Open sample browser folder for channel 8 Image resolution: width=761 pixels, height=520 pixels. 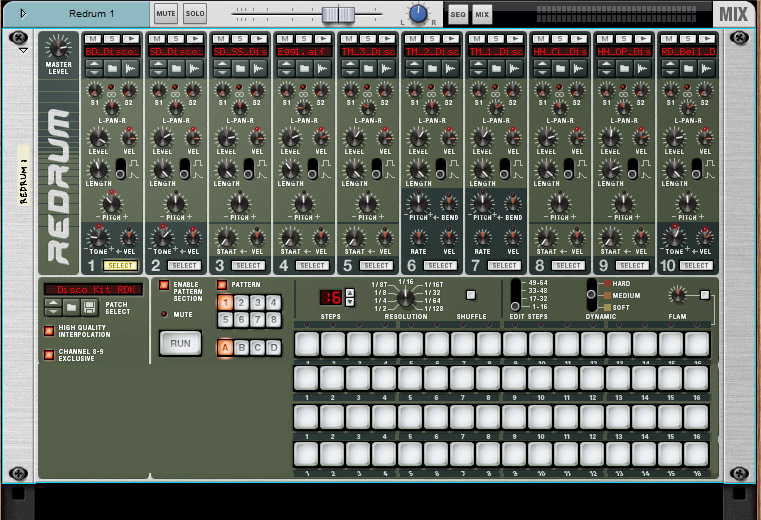[560, 68]
